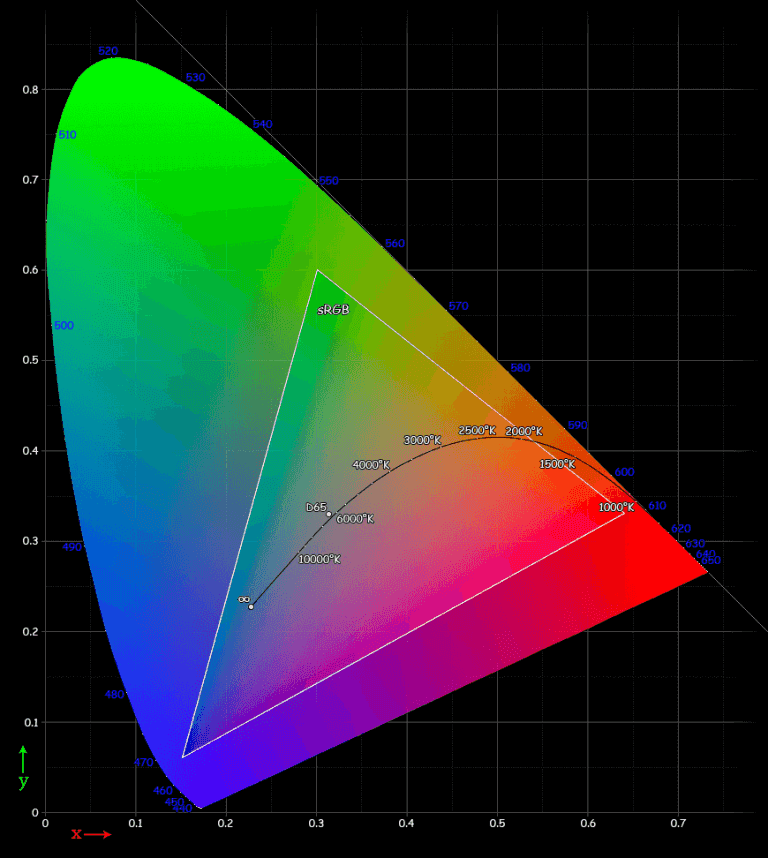Click the red vertex of sRGB triangle
The image size is (768, 858).
tap(624, 514)
